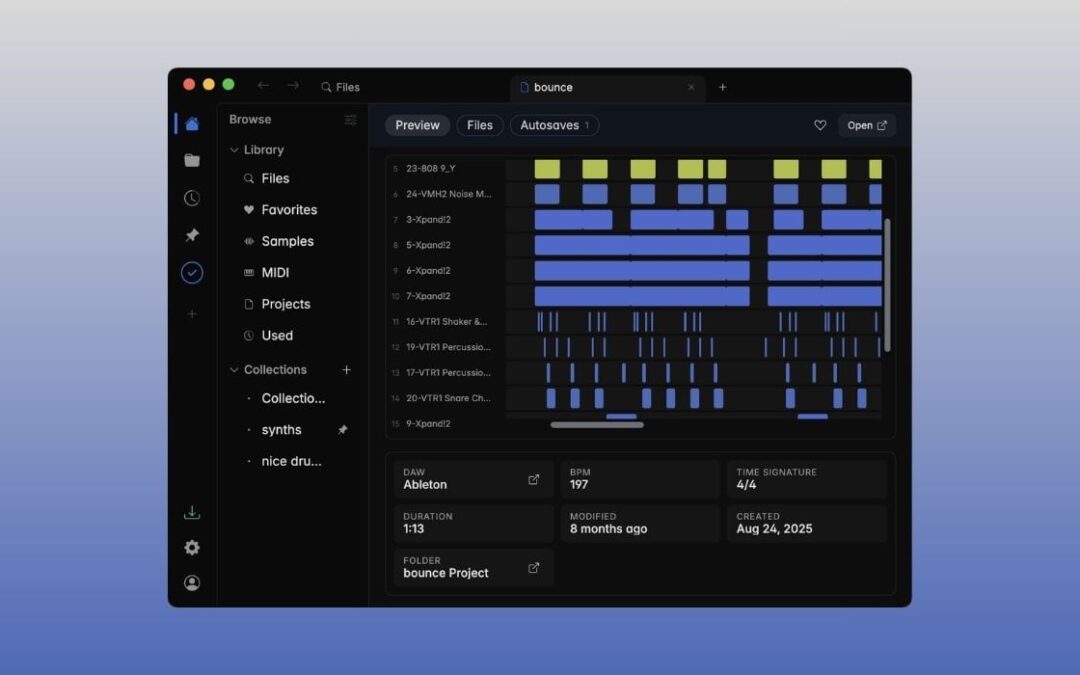This screenshot has height=675, width=1080.
Task: Click the horizontal scrollbar of track preview
Action: pyautogui.click(x=597, y=425)
